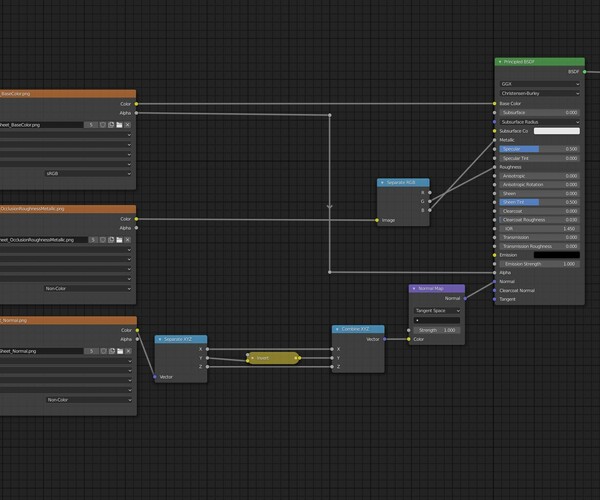Open the GGX distribution dropdown
The width and height of the screenshot is (600, 500).
(540, 84)
